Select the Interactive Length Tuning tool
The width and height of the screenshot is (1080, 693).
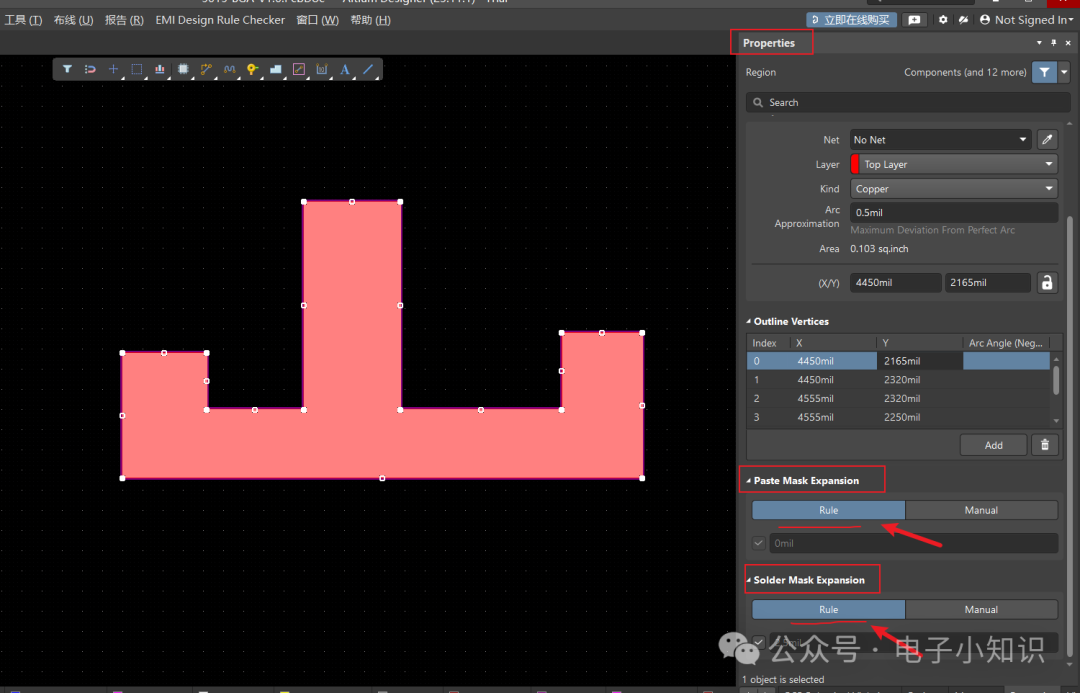(x=229, y=69)
